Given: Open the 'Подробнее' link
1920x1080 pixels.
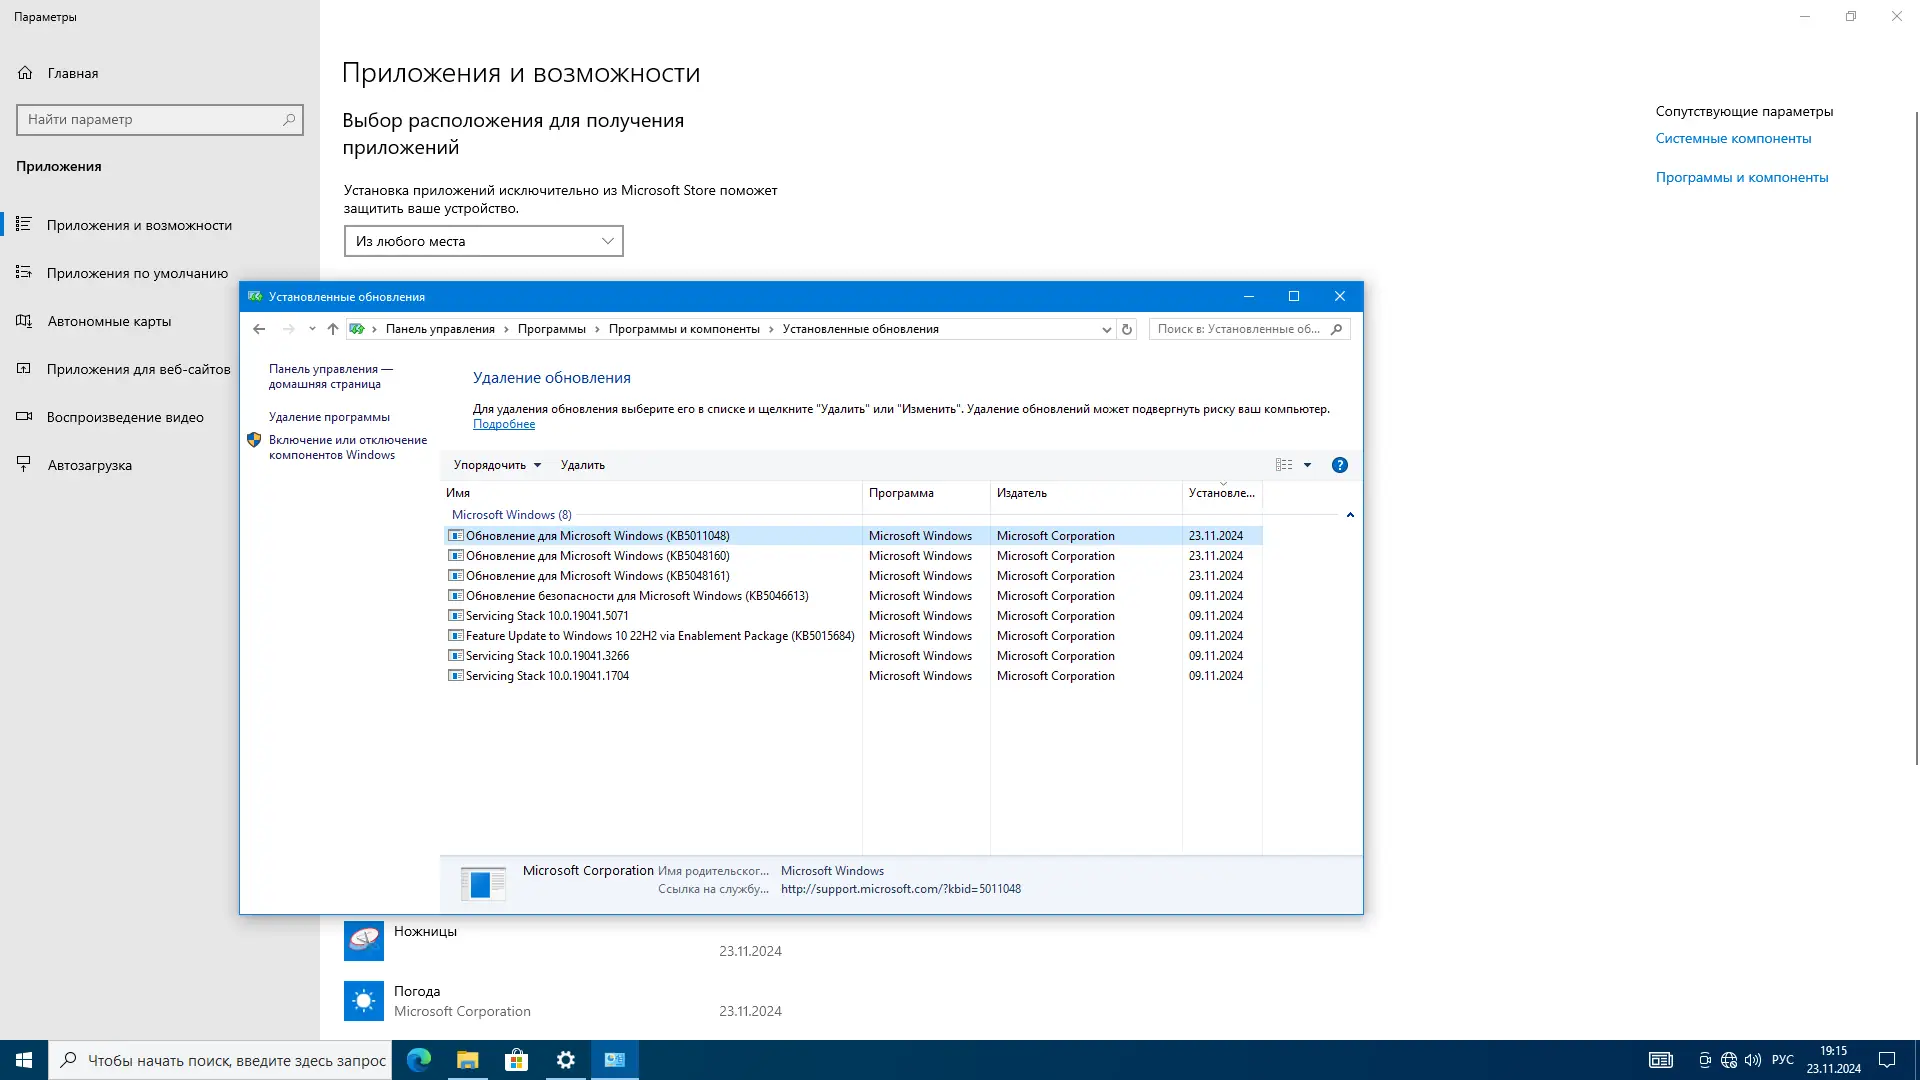Looking at the screenshot, I should [x=504, y=424].
